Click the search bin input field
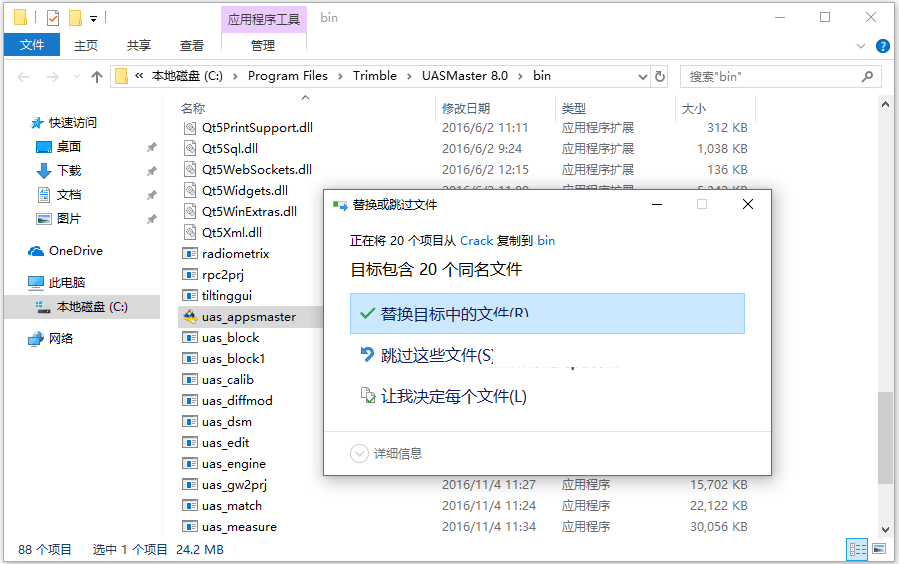The height and width of the screenshot is (564, 899). click(x=771, y=77)
